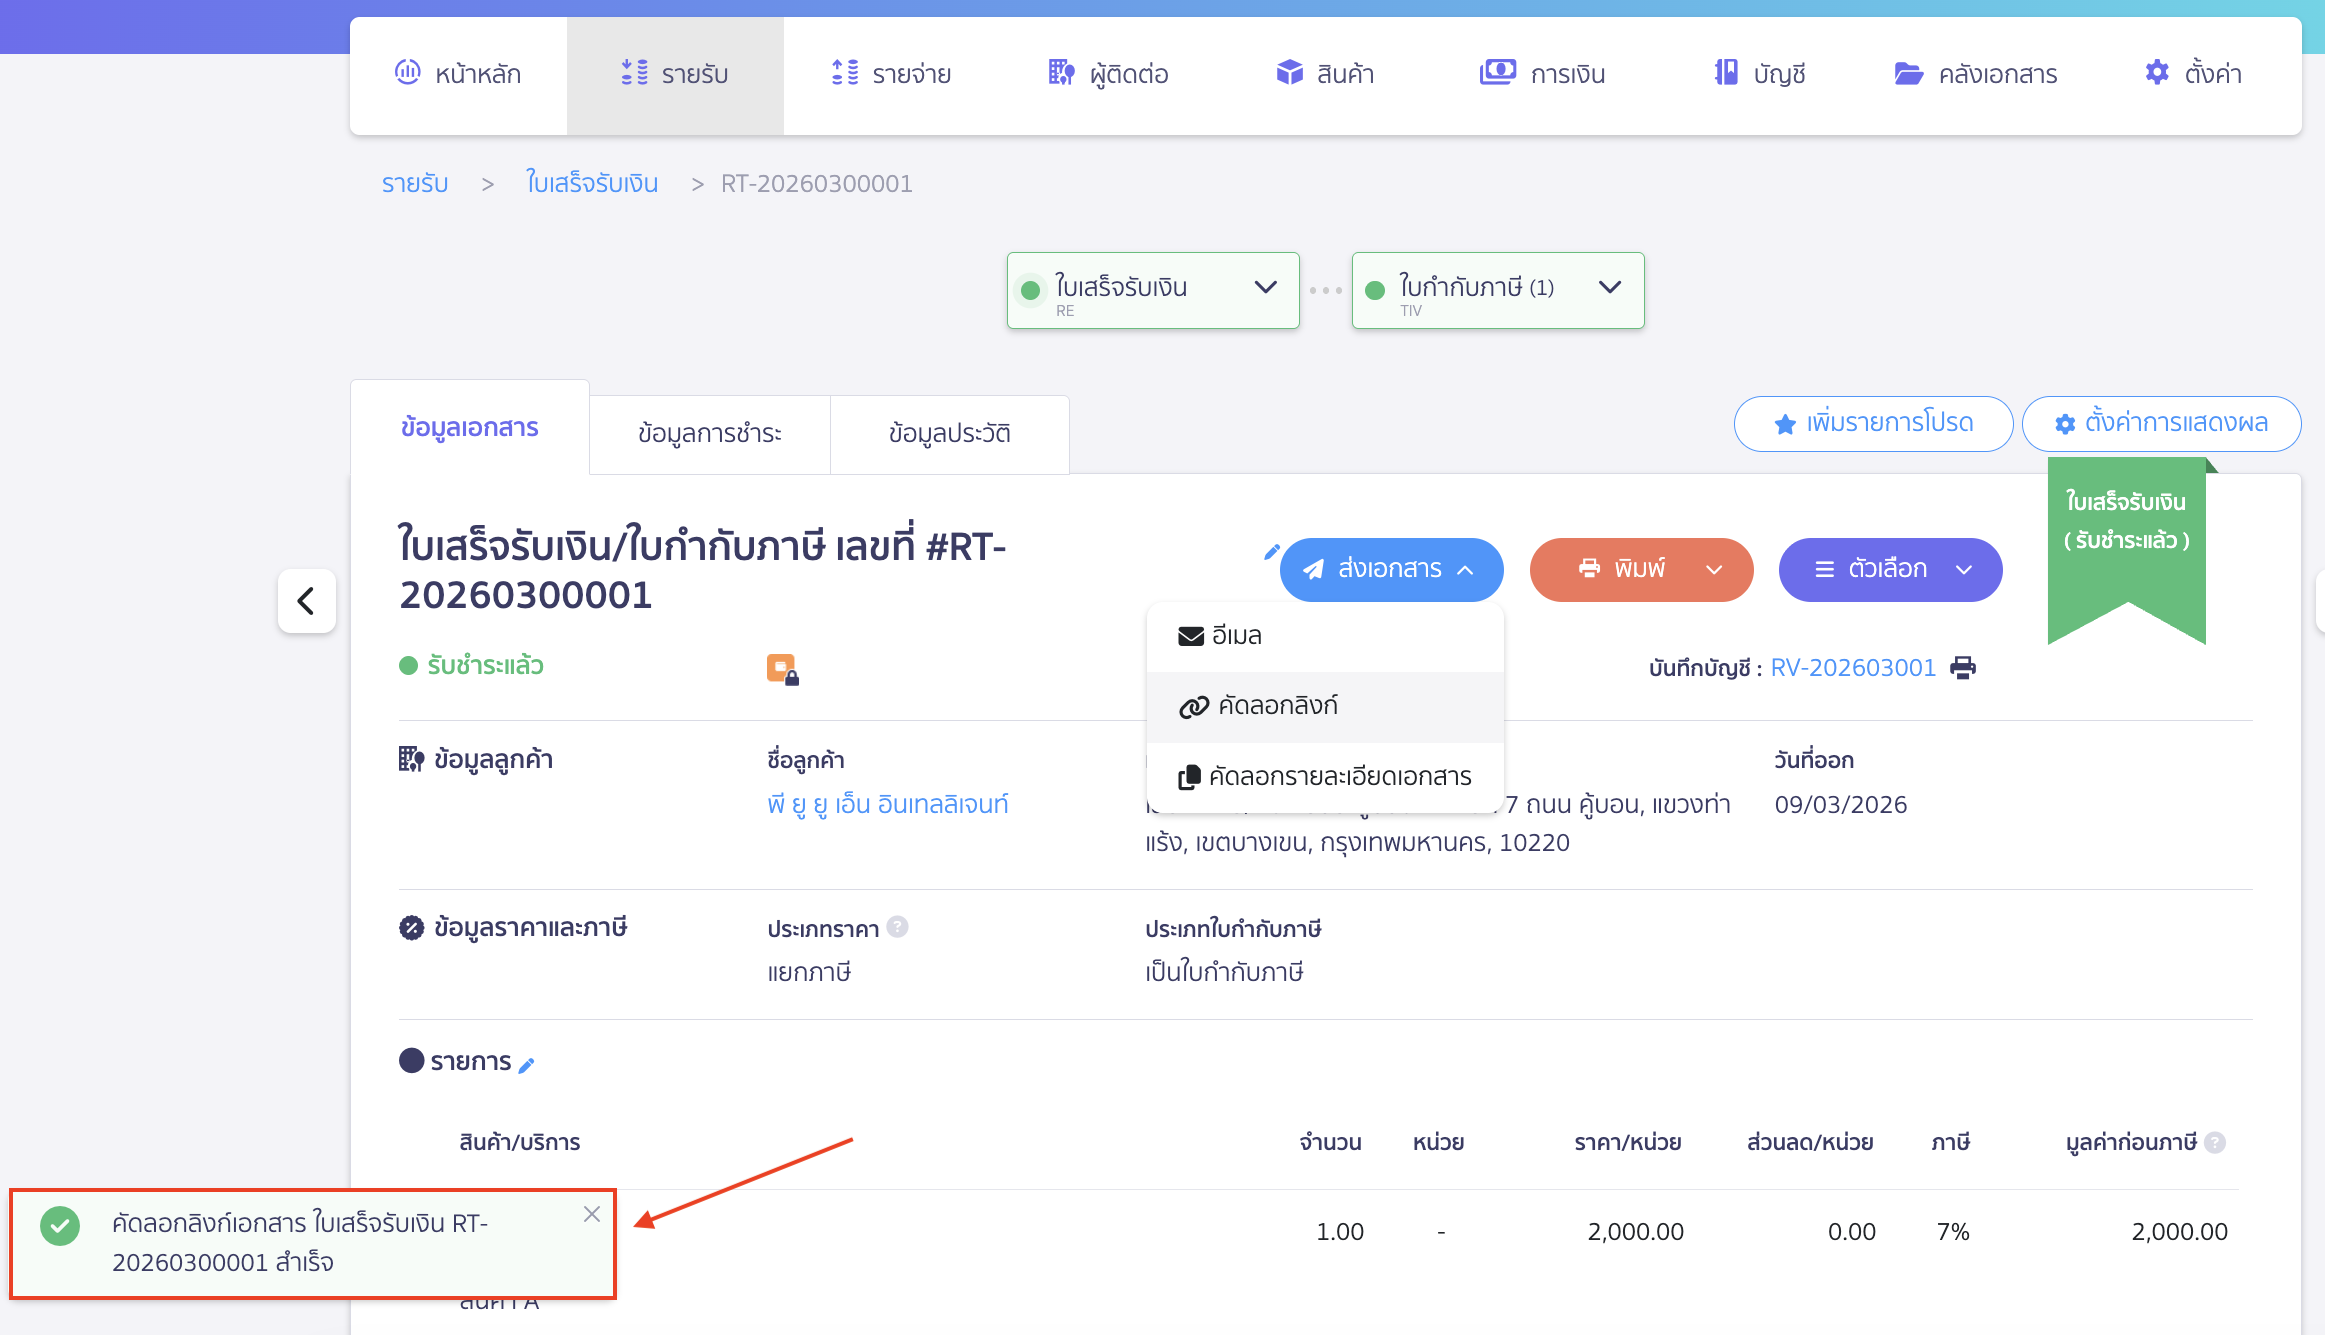
Task: Click the help question icon near ประเภทราคา
Action: [x=898, y=928]
